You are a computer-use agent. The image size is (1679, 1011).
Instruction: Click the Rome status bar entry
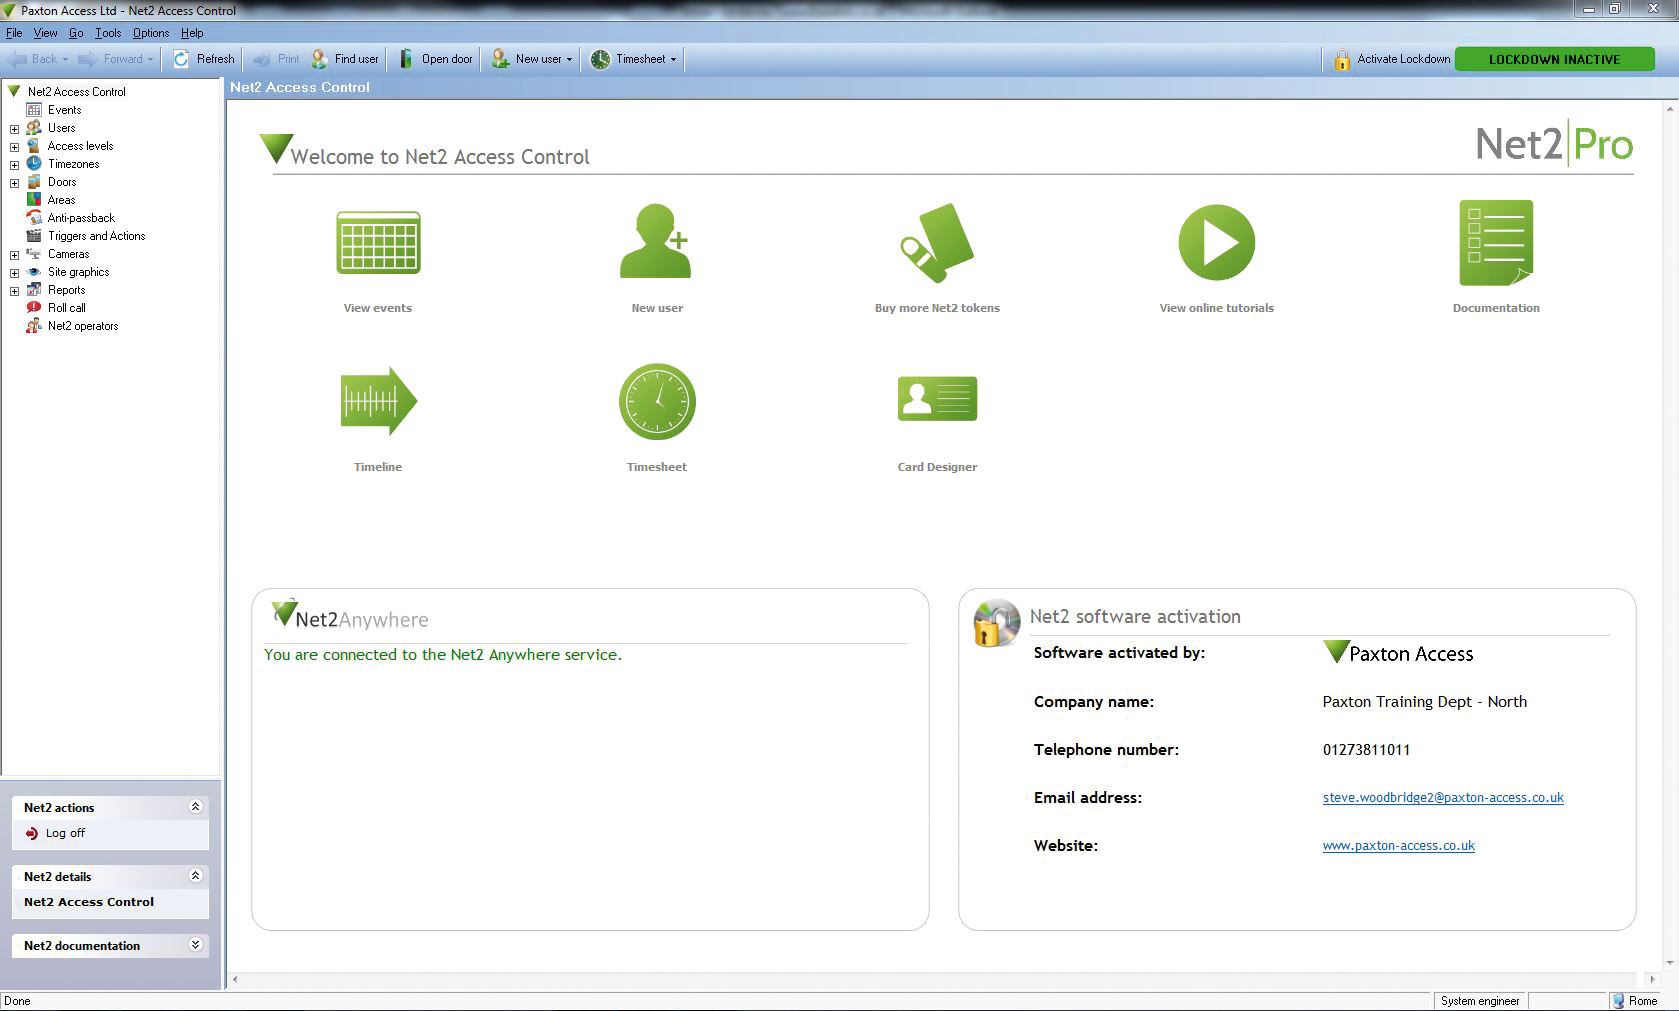coord(1634,1001)
